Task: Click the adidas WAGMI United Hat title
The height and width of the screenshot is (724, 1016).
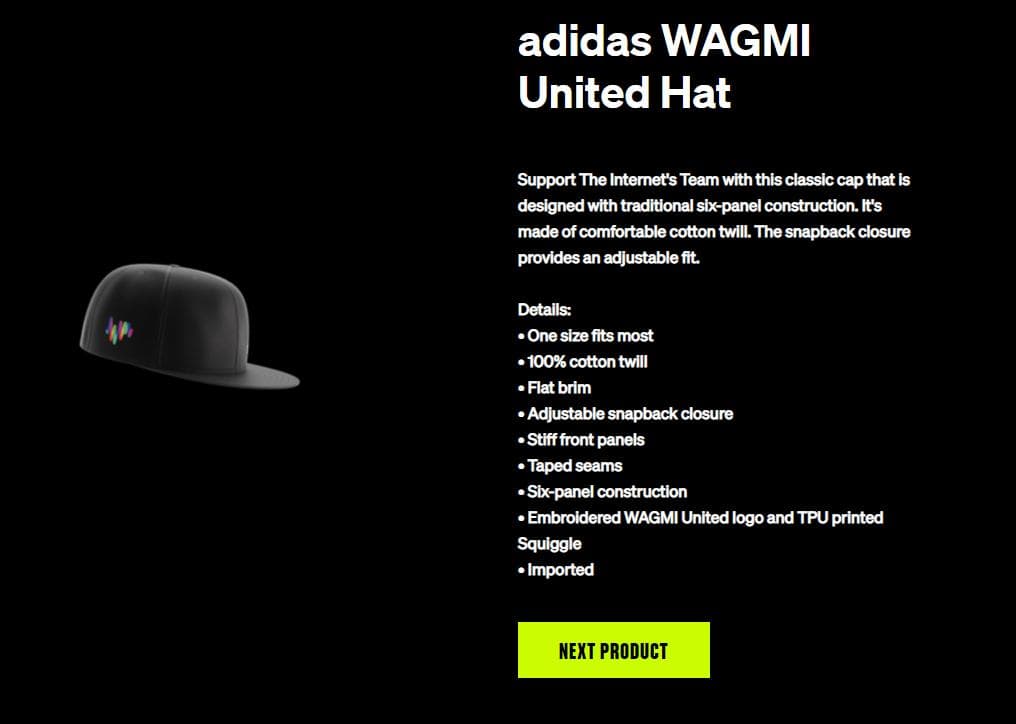Action: click(664, 67)
